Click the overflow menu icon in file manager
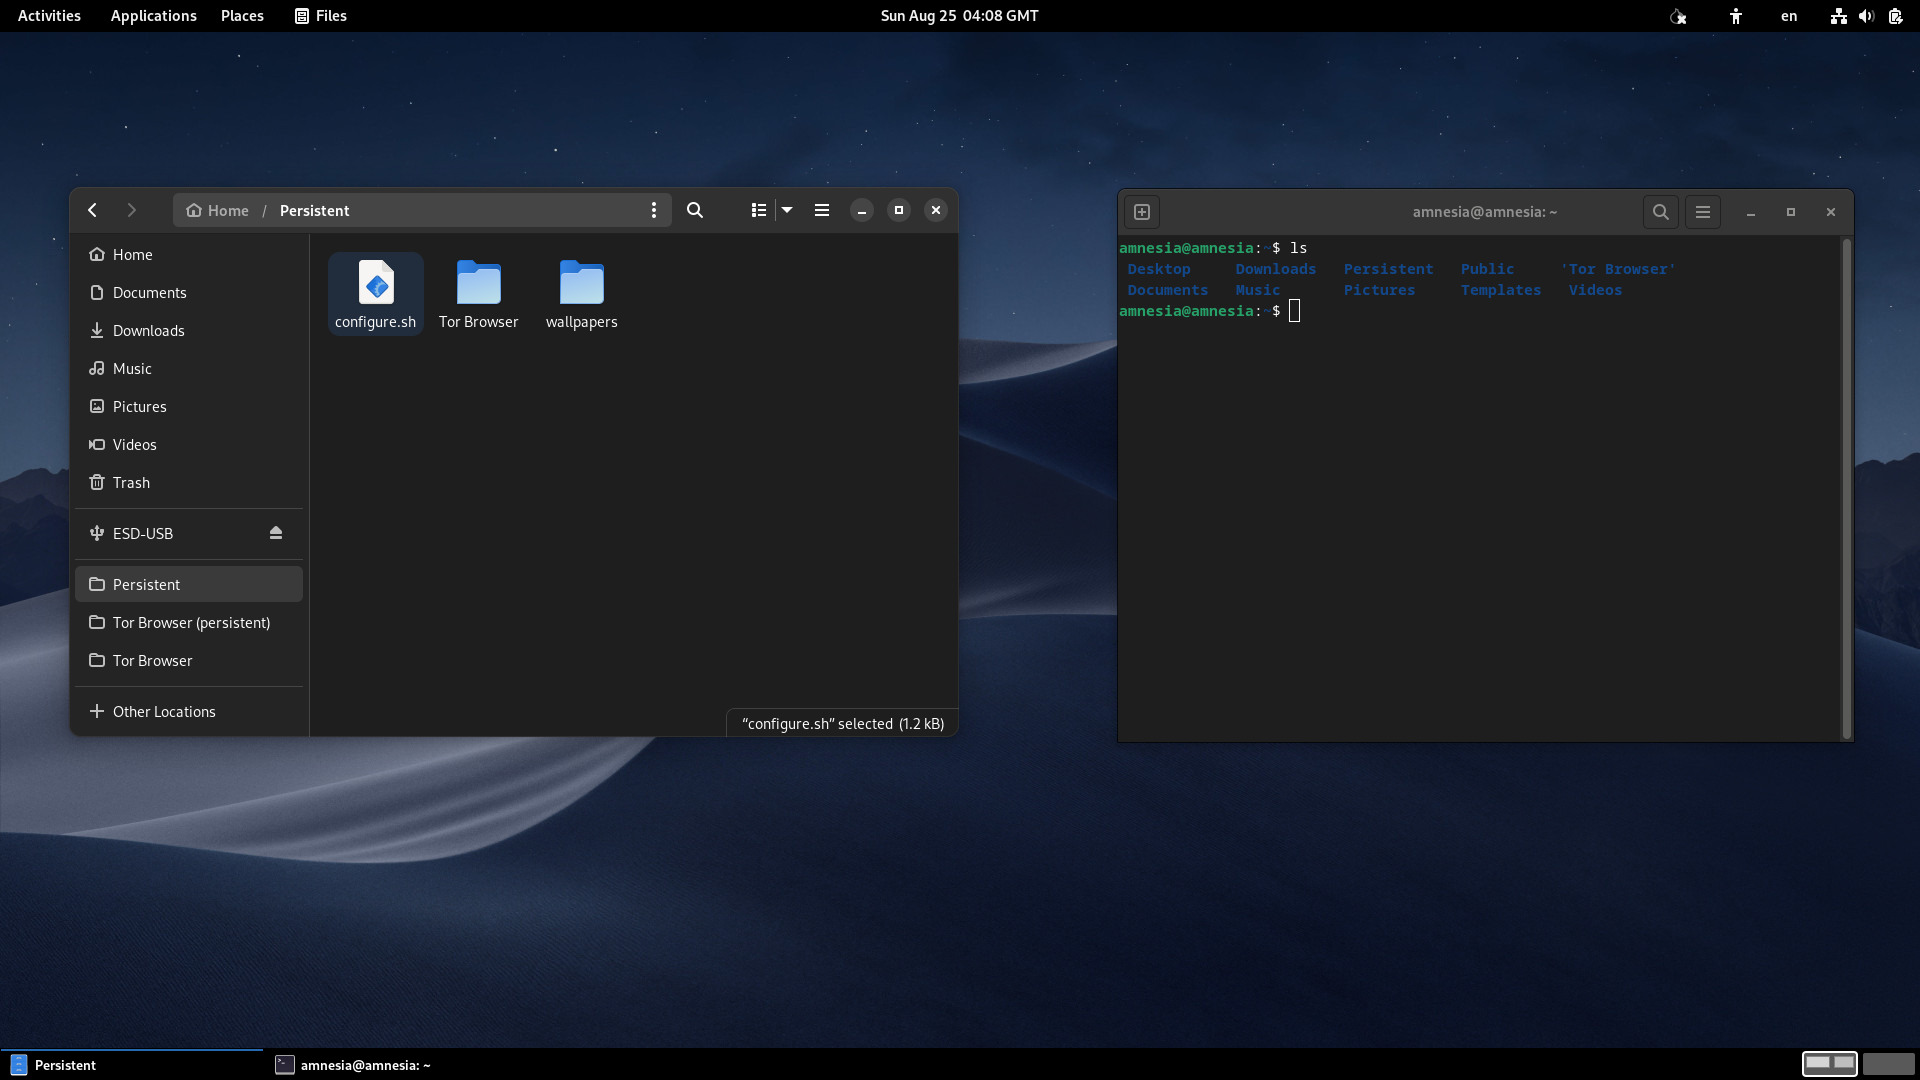The image size is (1920, 1080). point(653,210)
